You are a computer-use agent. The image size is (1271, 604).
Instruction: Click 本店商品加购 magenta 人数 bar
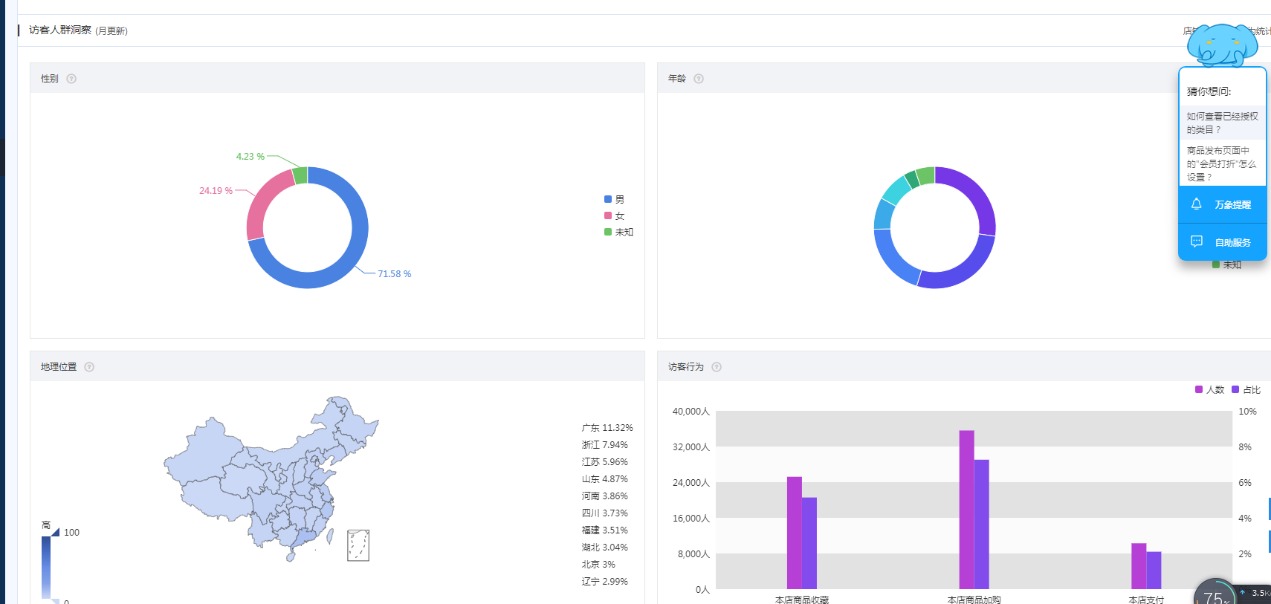[966, 510]
